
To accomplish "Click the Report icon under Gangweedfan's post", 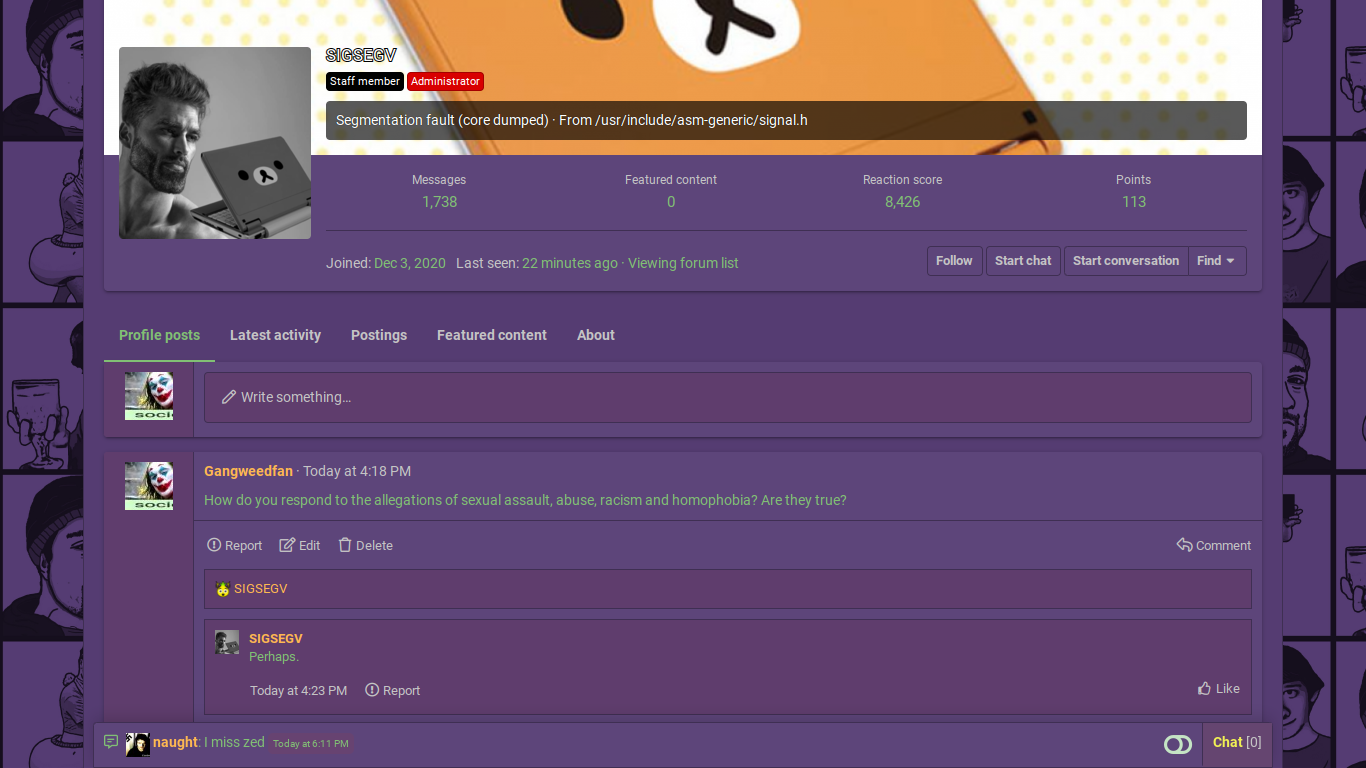I will click(214, 545).
